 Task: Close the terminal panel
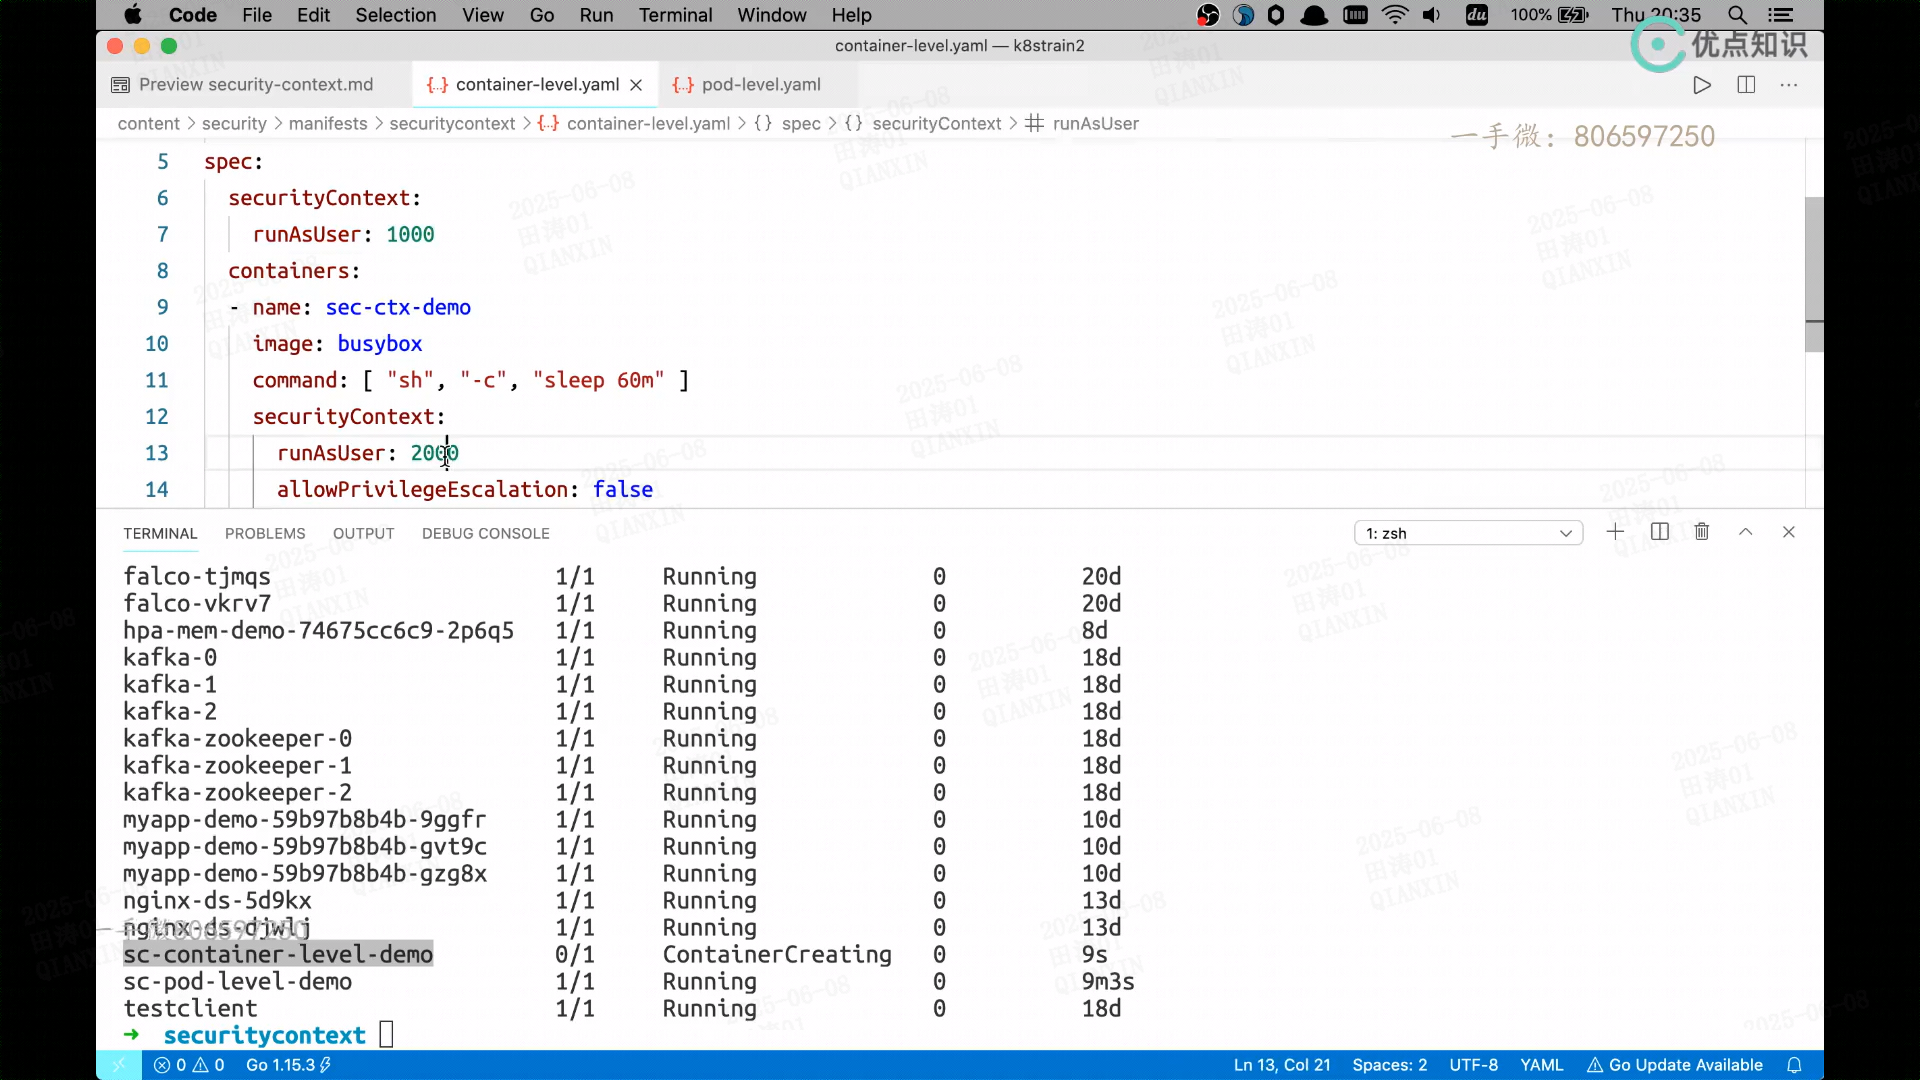(1789, 532)
